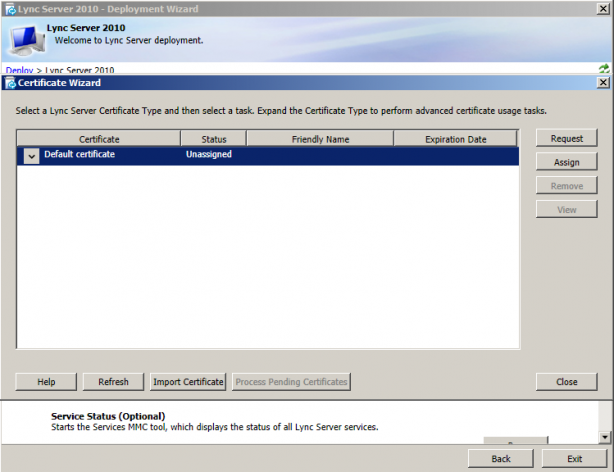Click Friendly Name column header
The width and height of the screenshot is (614, 472).
coord(320,139)
